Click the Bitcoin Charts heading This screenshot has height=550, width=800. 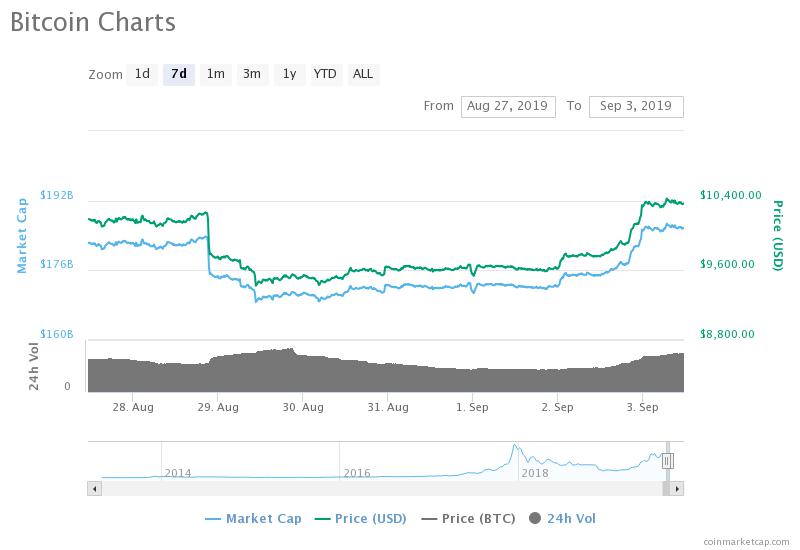(93, 22)
